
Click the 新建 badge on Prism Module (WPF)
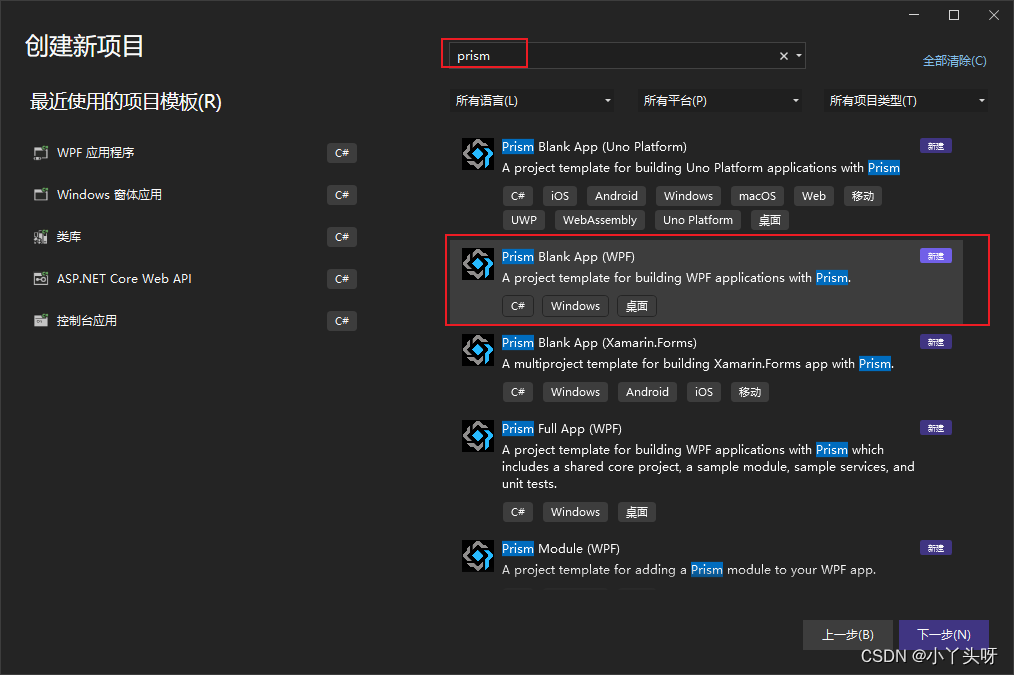point(936,548)
